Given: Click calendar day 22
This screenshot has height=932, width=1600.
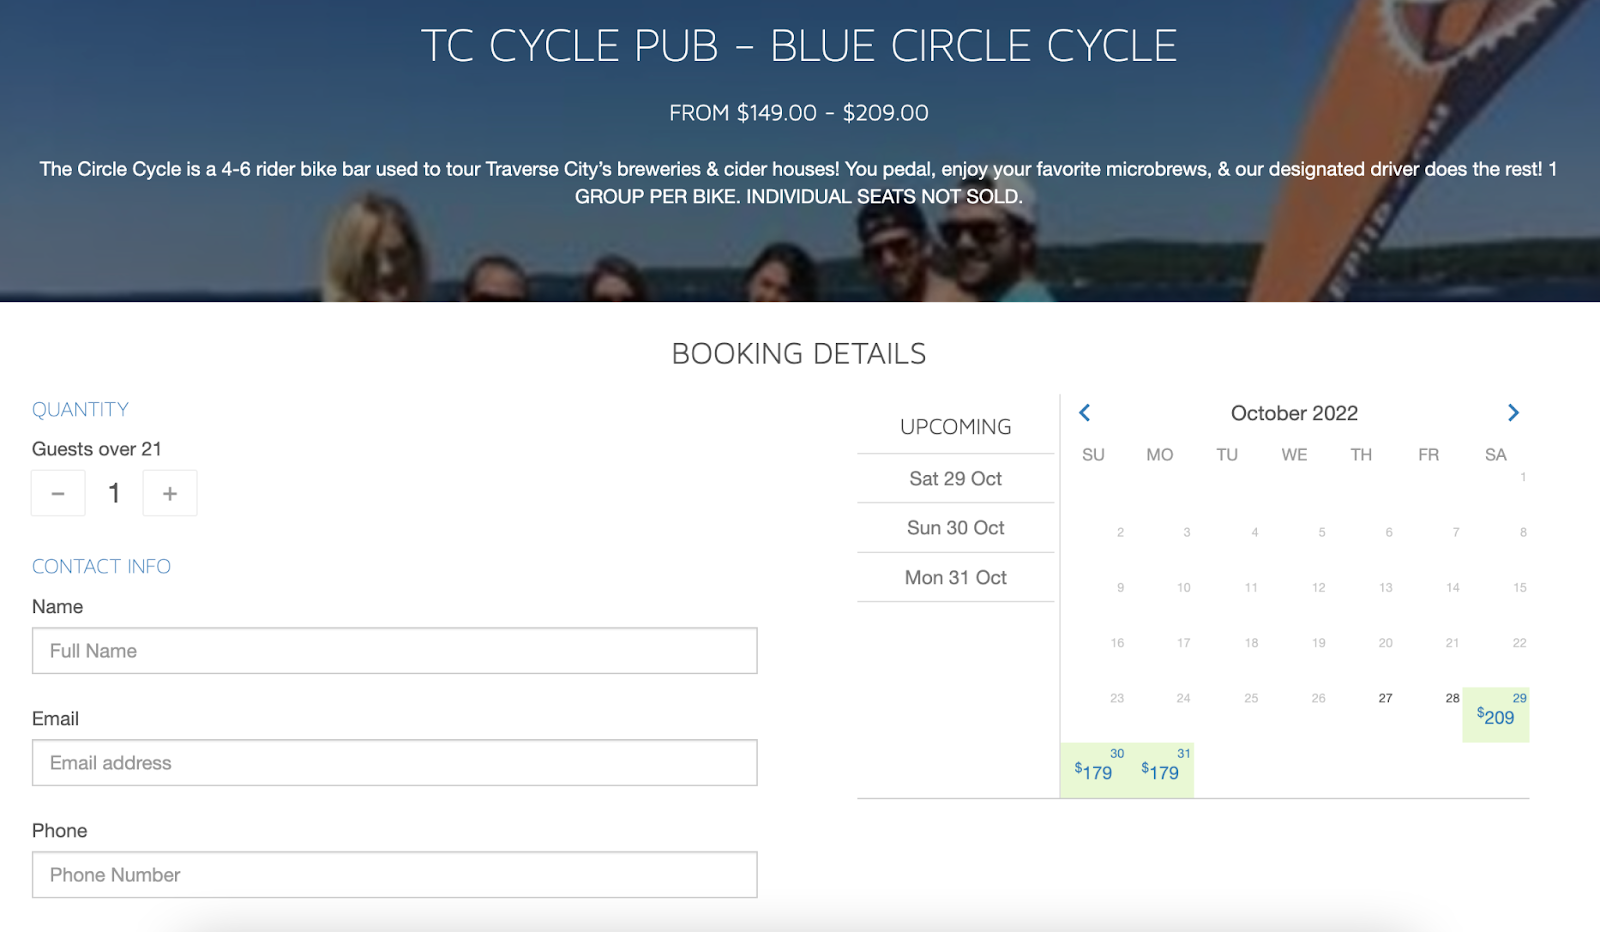Looking at the screenshot, I should pyautogui.click(x=1519, y=643).
